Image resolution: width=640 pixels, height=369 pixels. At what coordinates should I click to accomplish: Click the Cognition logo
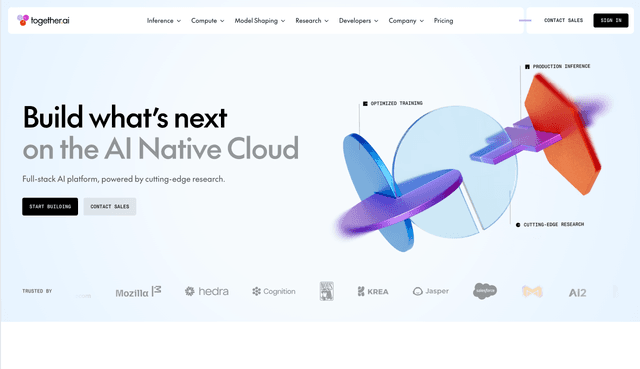(x=273, y=291)
